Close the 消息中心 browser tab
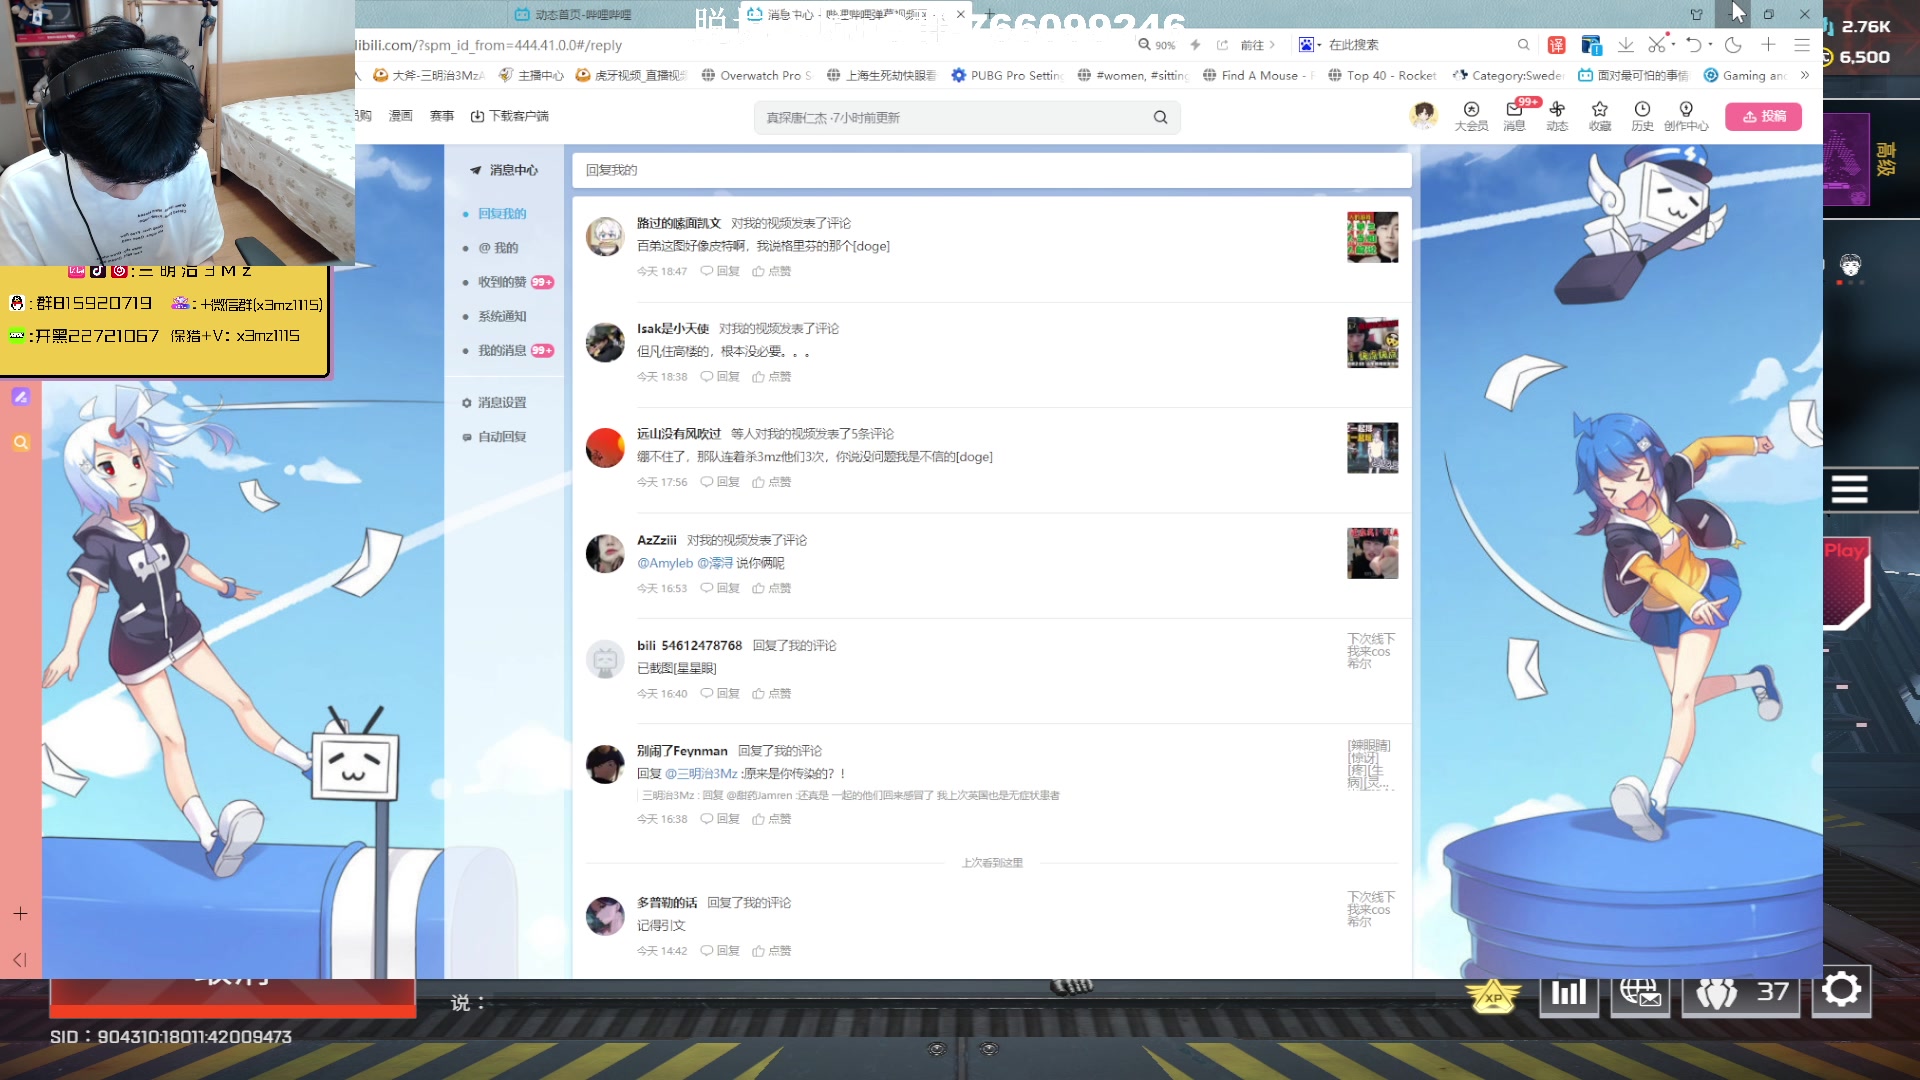The image size is (1920, 1080). [x=961, y=14]
